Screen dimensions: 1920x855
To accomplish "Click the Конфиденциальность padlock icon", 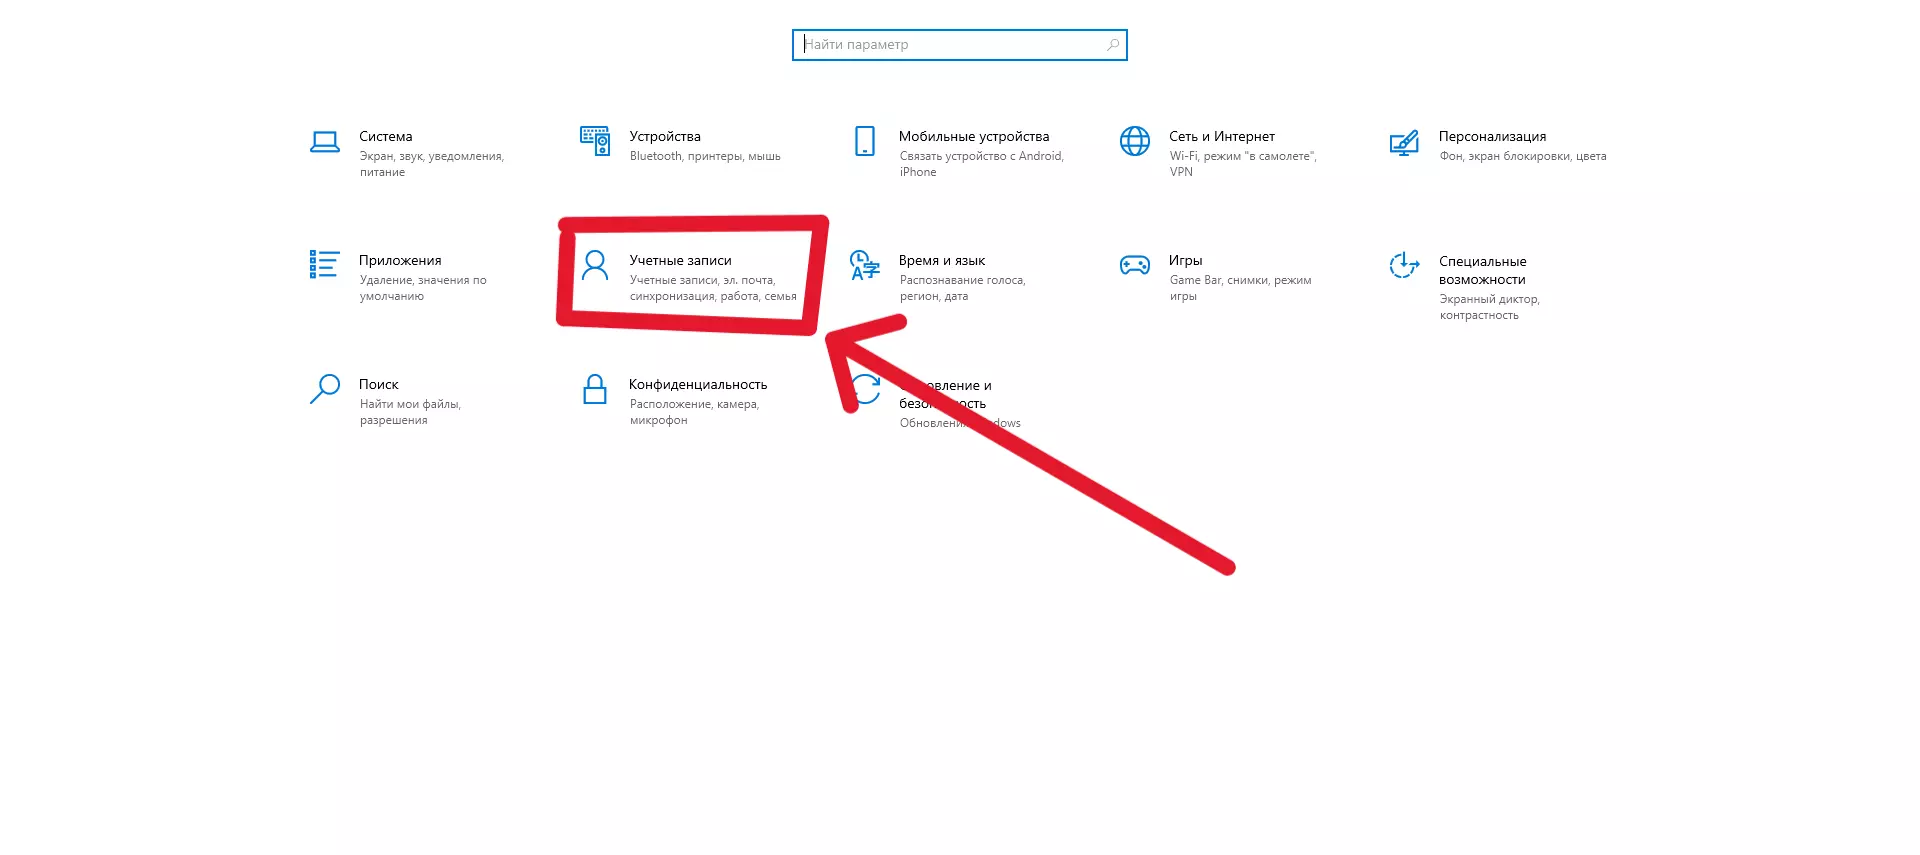I will pyautogui.click(x=595, y=389).
